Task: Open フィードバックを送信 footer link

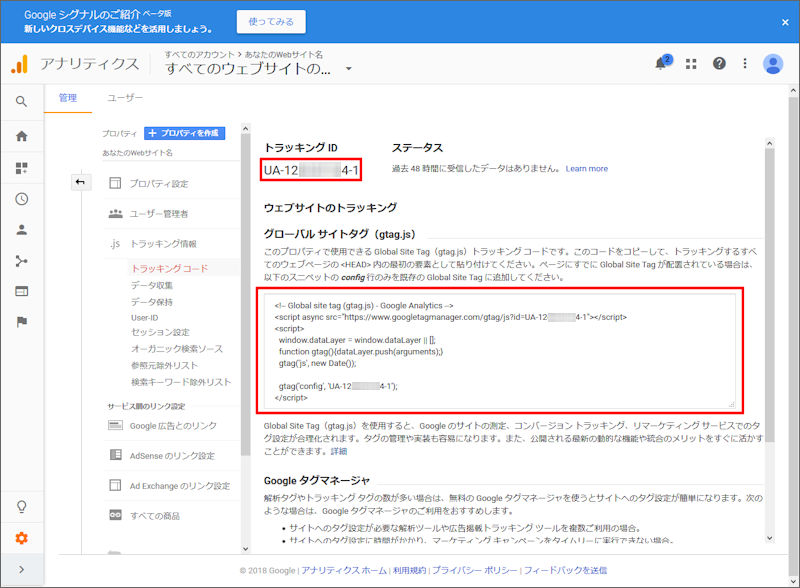Action: point(565,570)
